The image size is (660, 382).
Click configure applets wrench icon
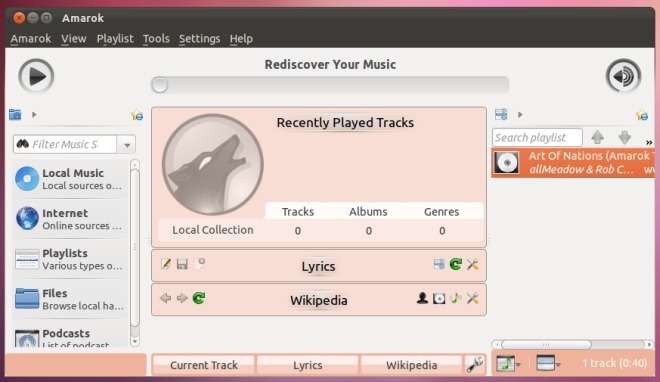click(x=475, y=364)
